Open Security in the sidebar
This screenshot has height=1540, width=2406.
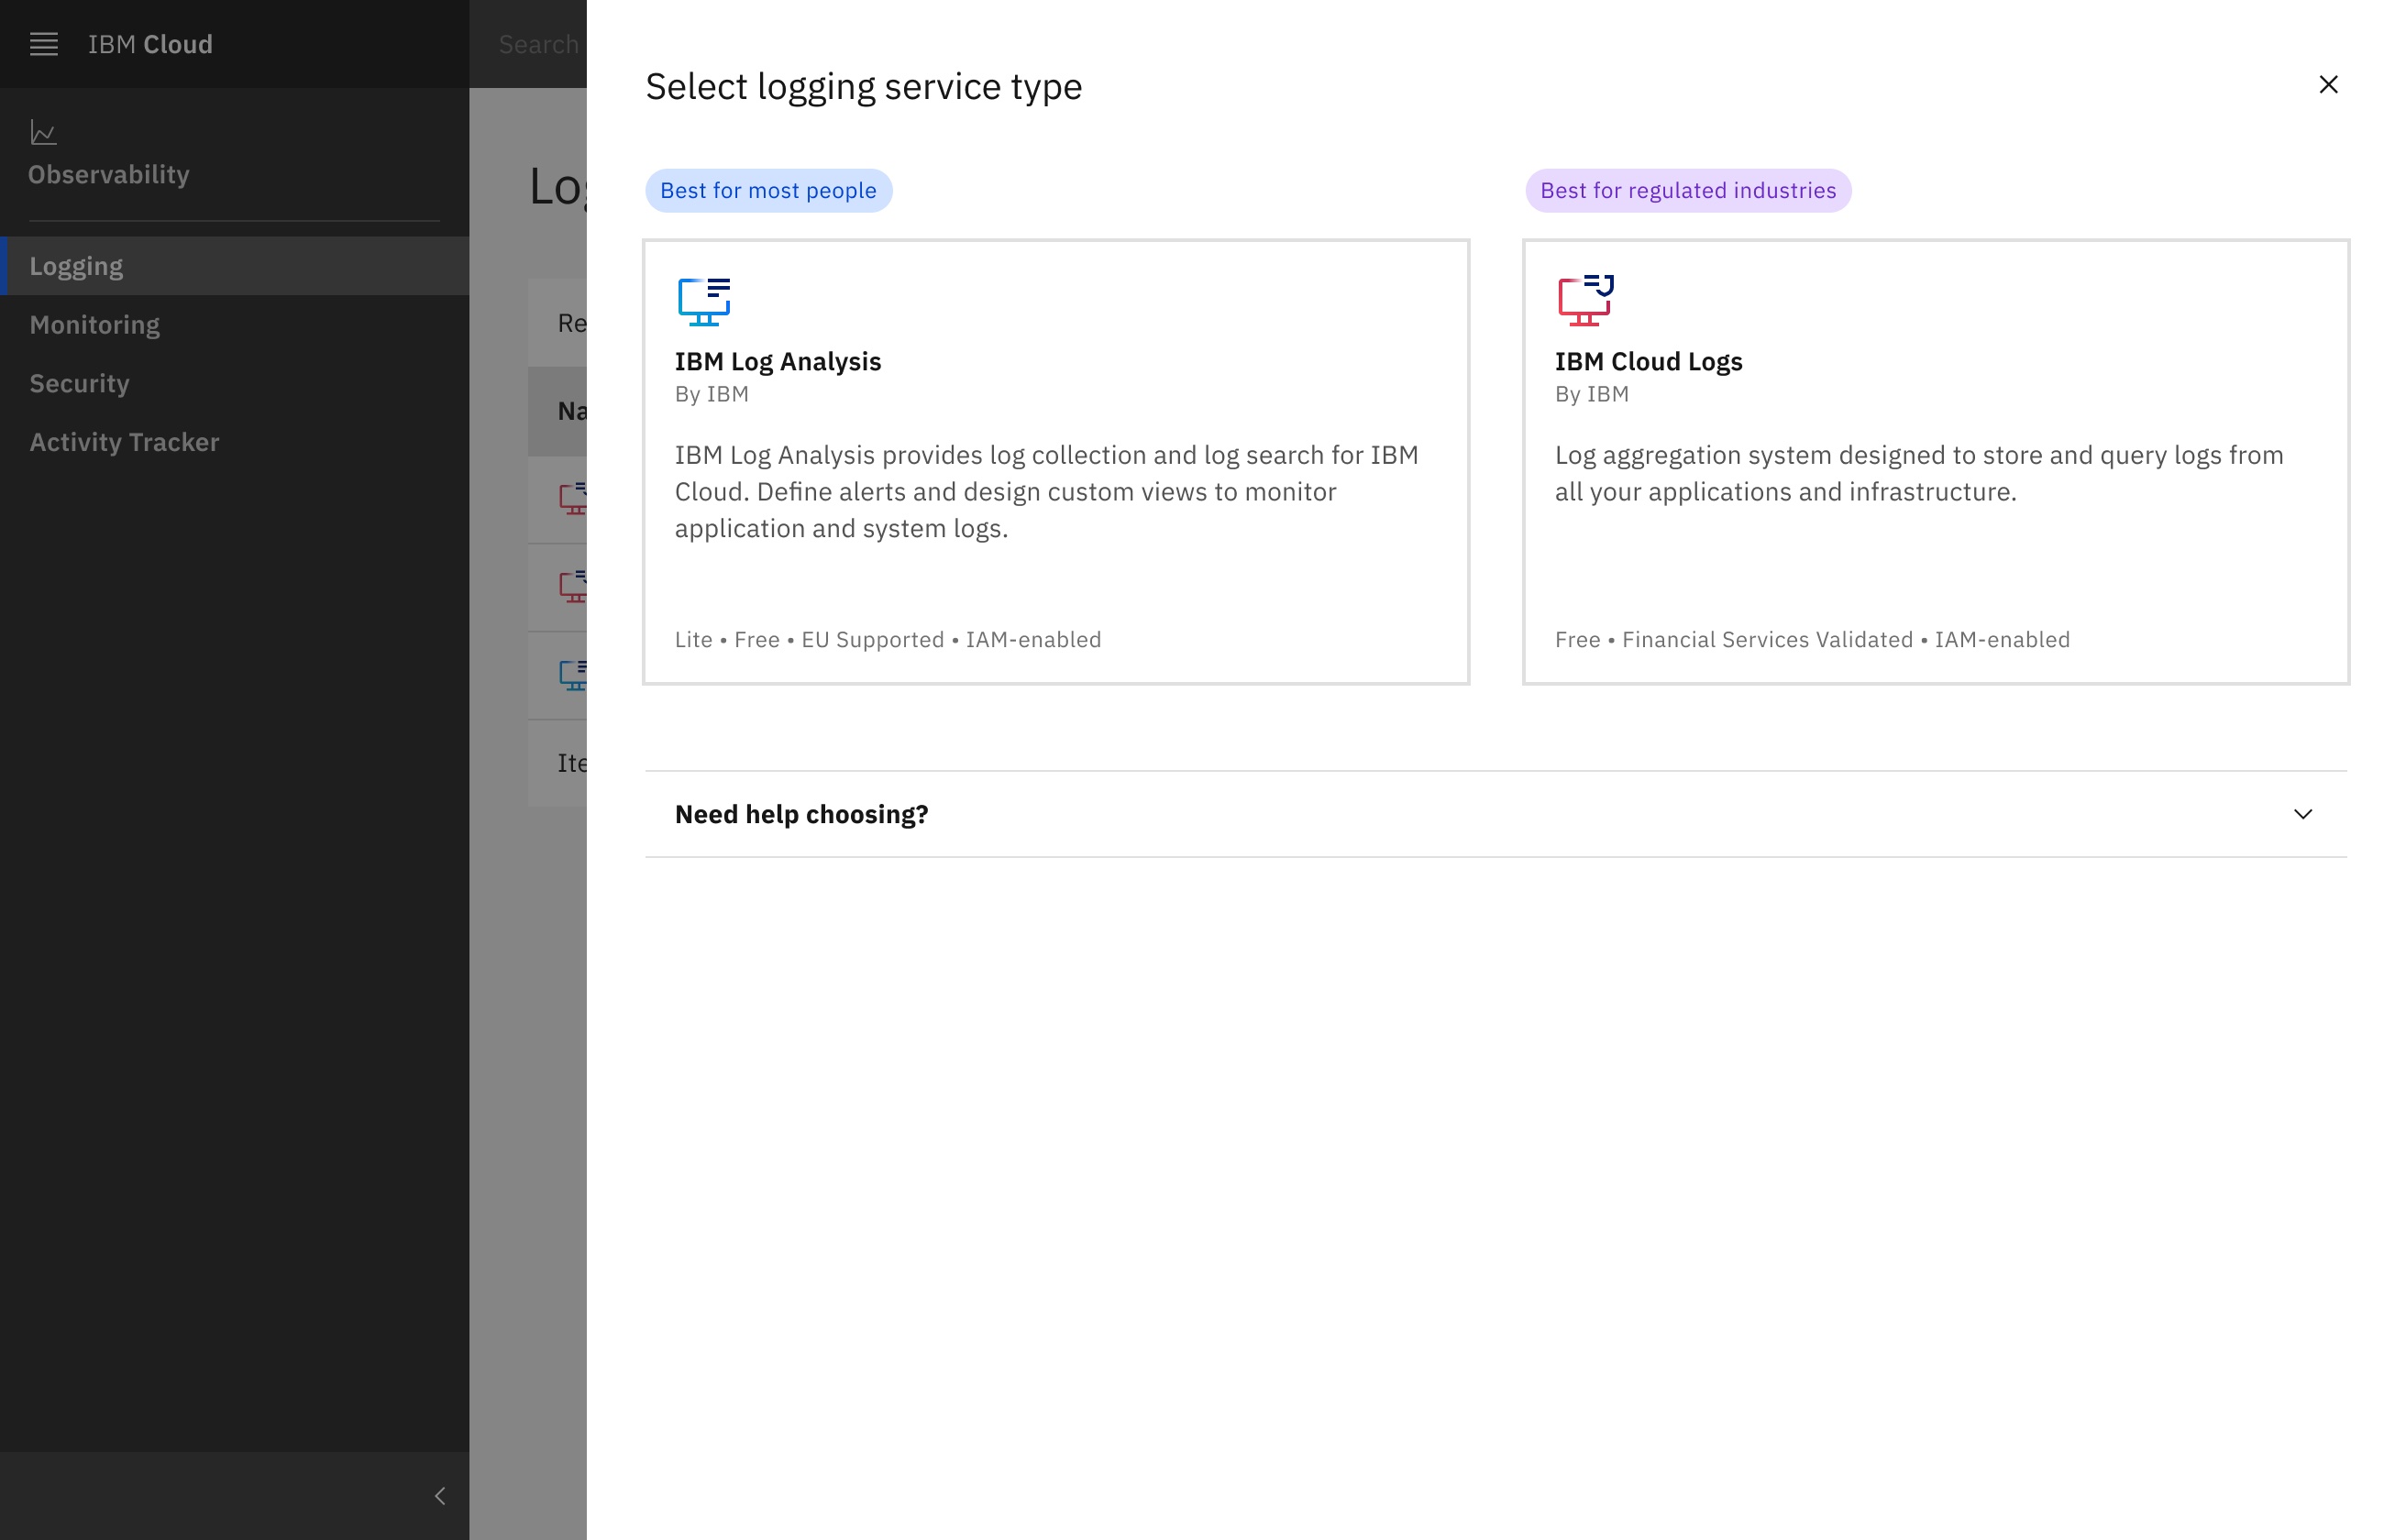pos(234,383)
